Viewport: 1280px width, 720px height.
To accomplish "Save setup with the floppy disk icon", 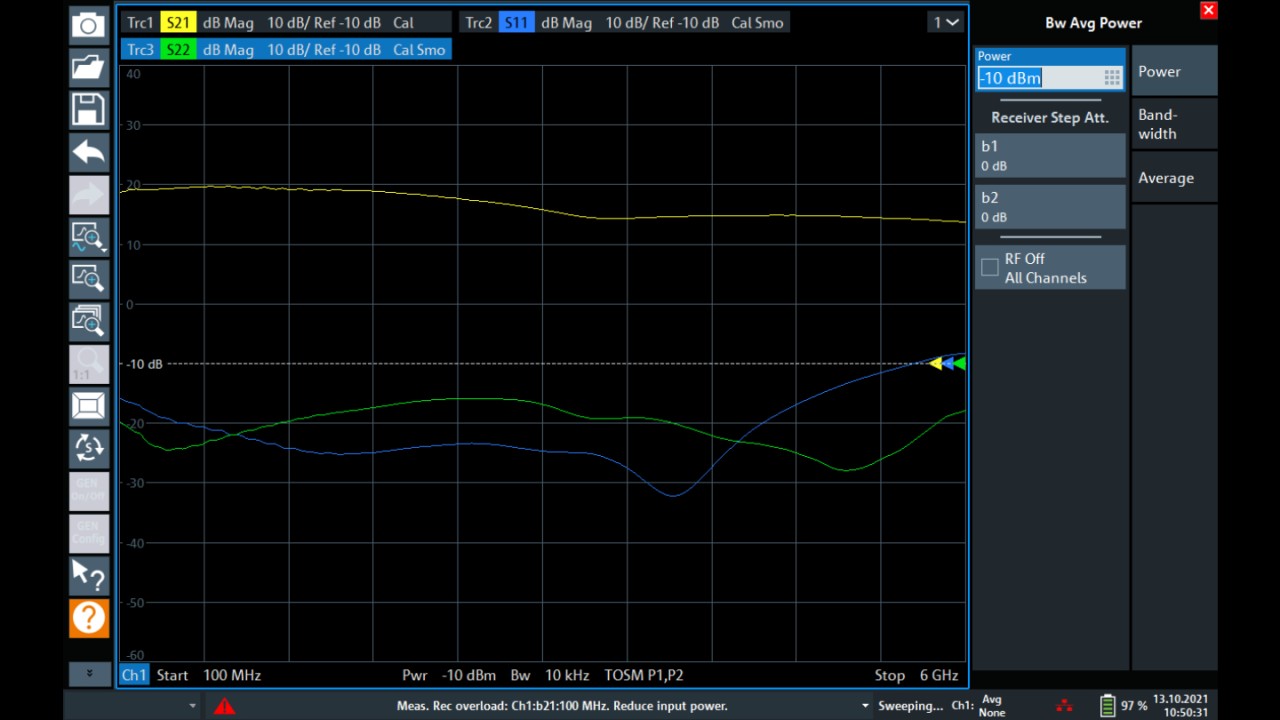I will click(88, 110).
